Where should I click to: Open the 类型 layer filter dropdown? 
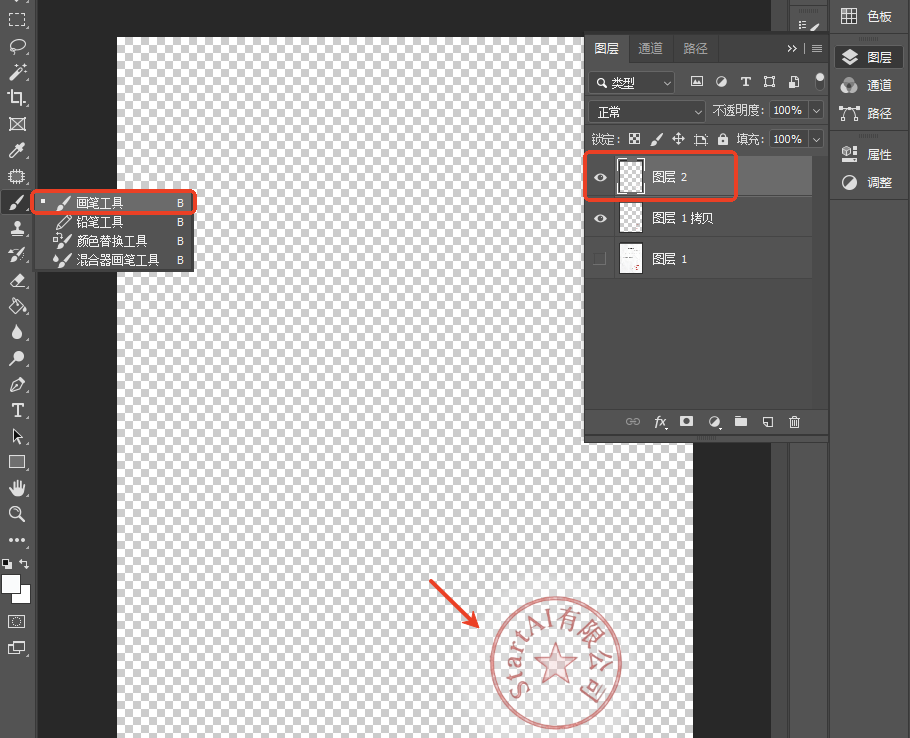(631, 83)
